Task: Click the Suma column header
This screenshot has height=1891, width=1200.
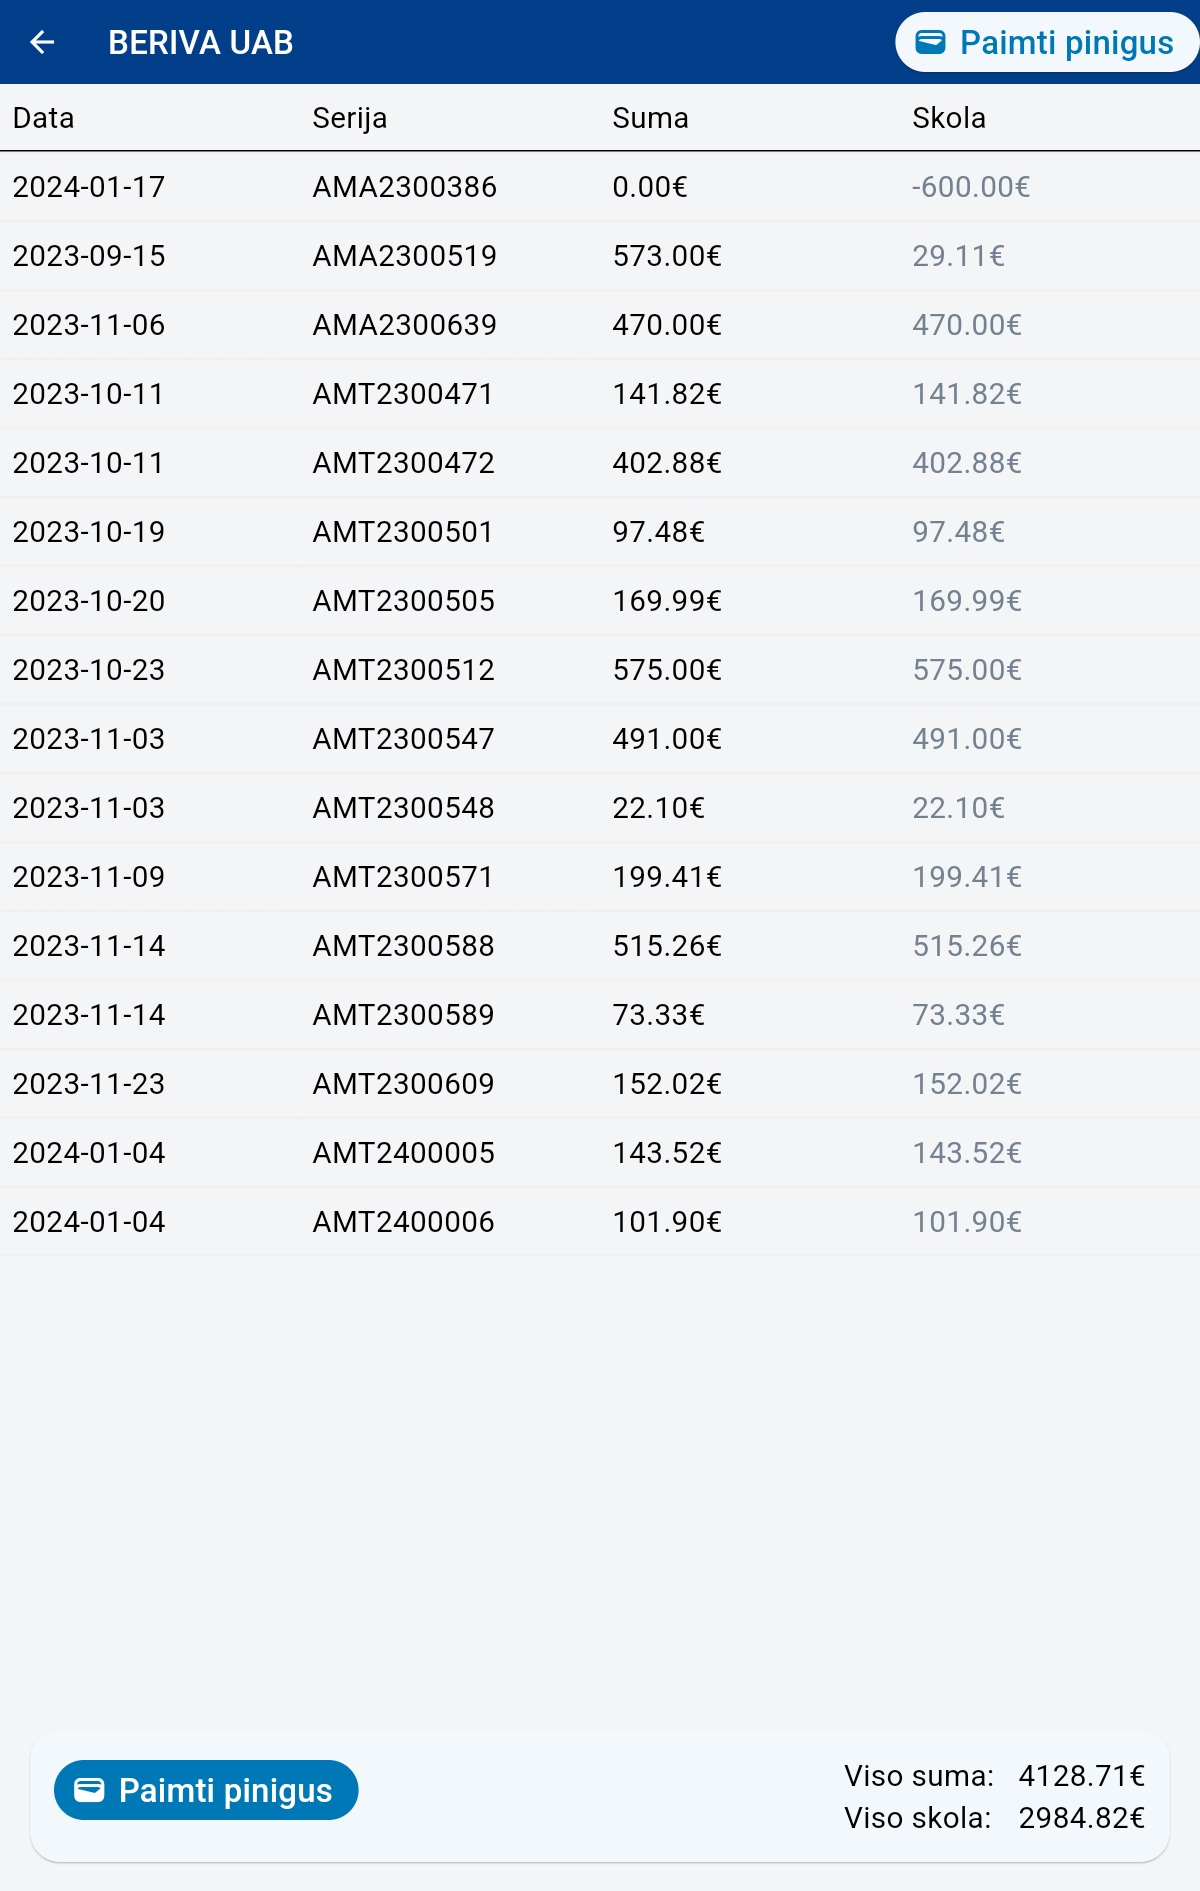Action: point(650,118)
